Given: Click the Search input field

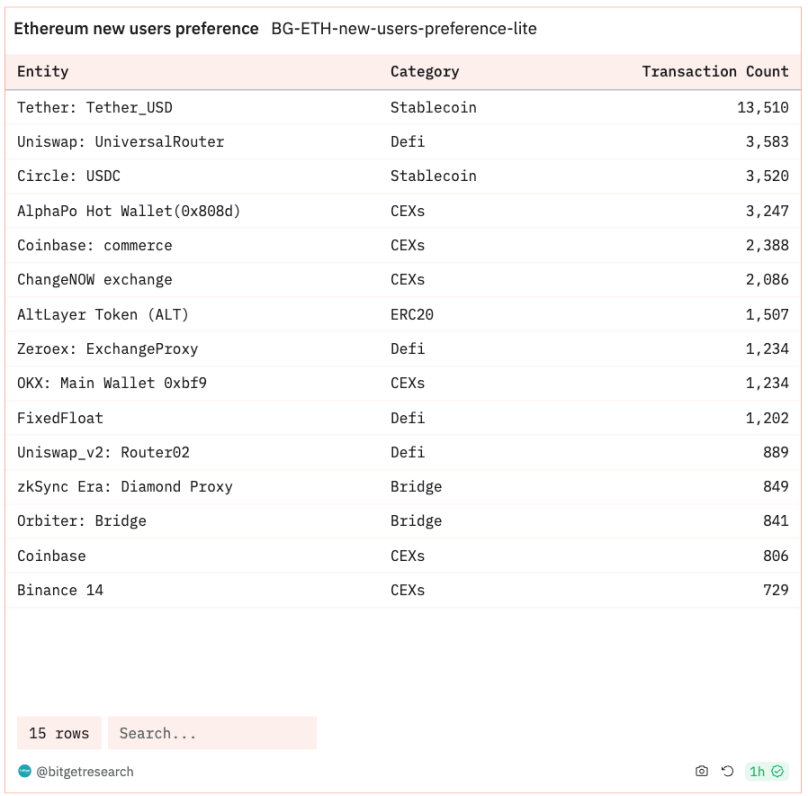Looking at the screenshot, I should coord(212,733).
